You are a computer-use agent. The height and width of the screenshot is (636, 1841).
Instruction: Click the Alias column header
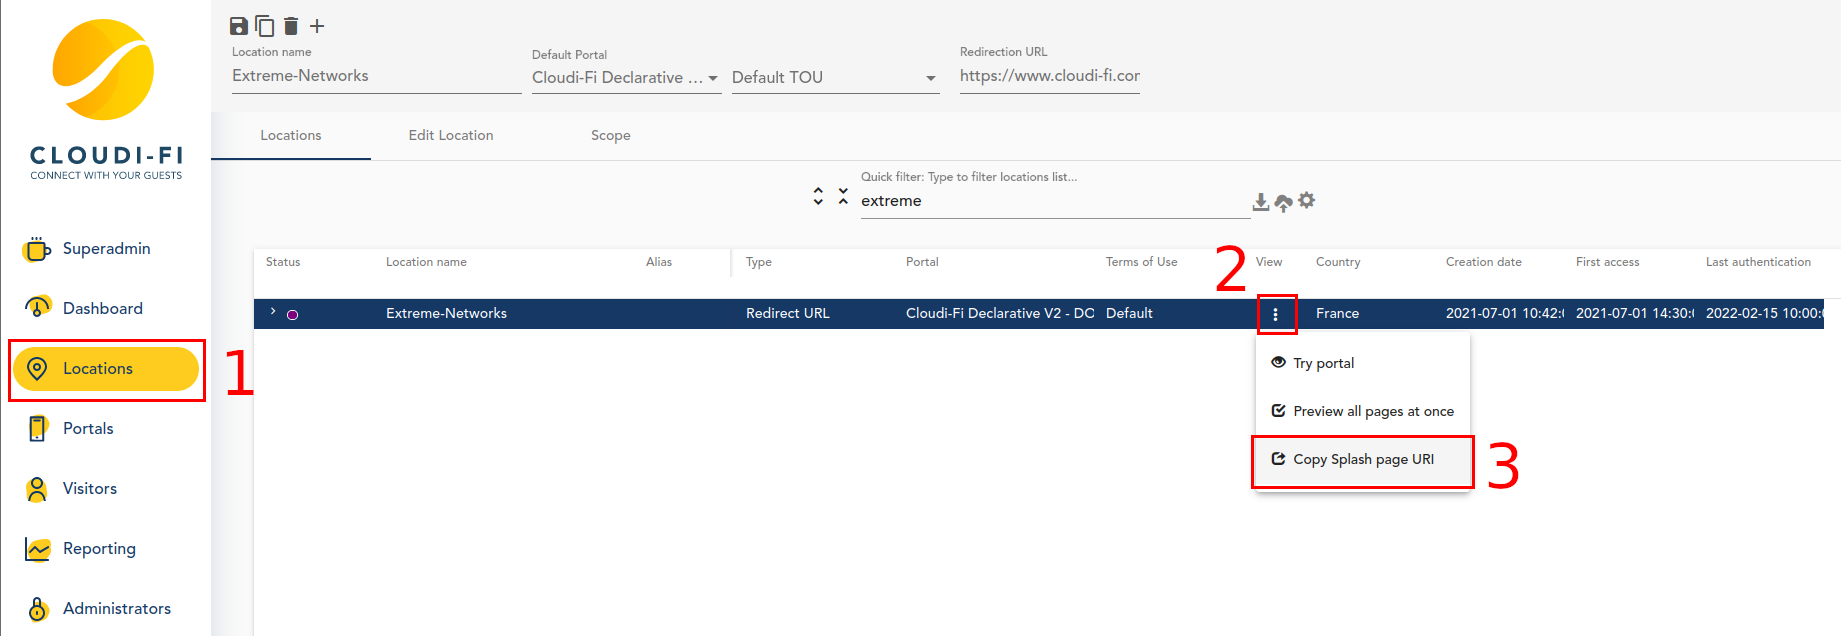click(x=659, y=262)
